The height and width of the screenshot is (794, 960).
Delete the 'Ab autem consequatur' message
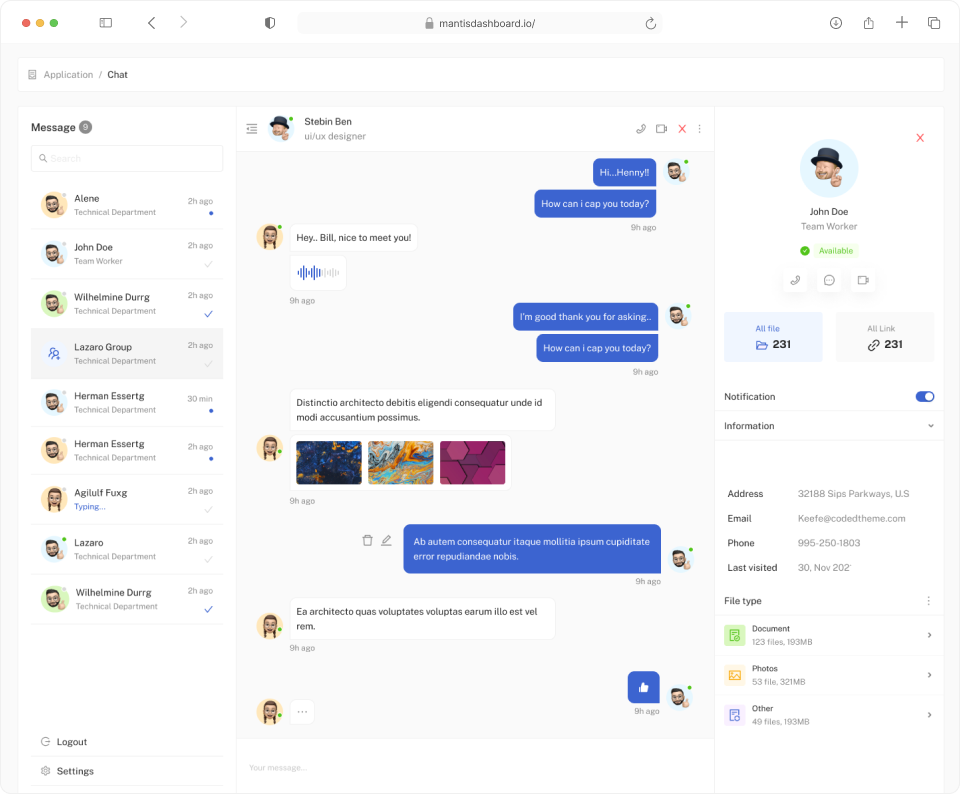click(x=367, y=540)
